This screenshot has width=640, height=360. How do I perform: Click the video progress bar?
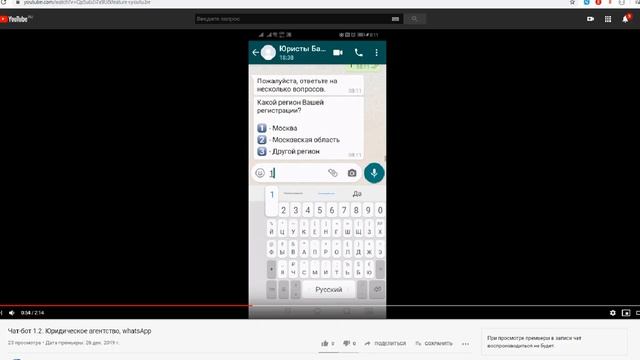(x=320, y=305)
